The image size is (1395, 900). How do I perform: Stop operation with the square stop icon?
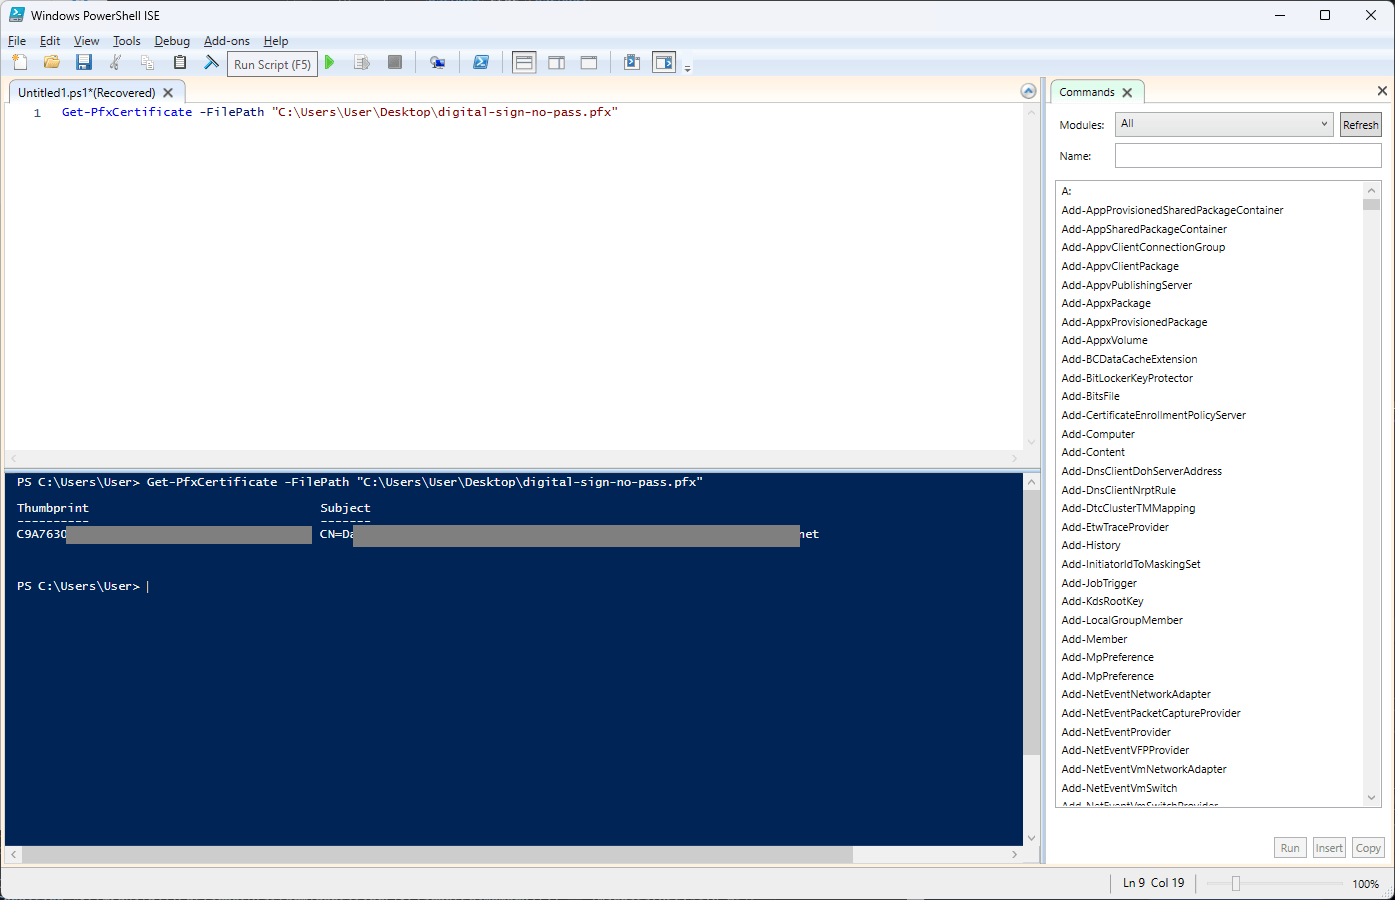[395, 62]
